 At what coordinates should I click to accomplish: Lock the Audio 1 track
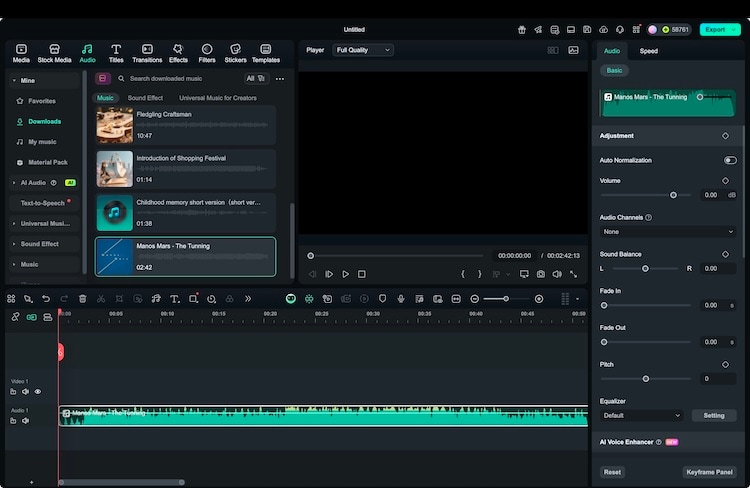pyautogui.click(x=13, y=421)
